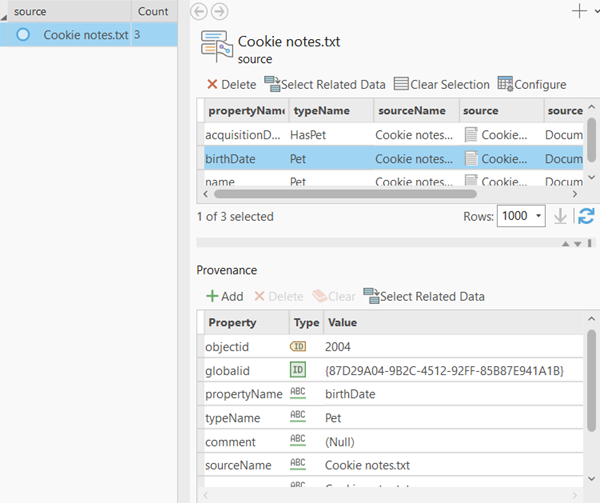Click Clear Selection in the table toolbar

point(441,85)
